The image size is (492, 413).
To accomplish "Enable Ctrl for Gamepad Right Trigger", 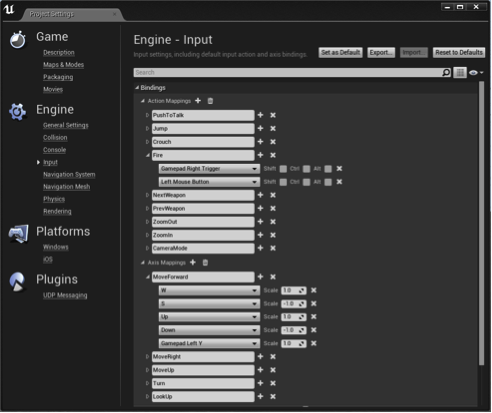I will pyautogui.click(x=307, y=169).
